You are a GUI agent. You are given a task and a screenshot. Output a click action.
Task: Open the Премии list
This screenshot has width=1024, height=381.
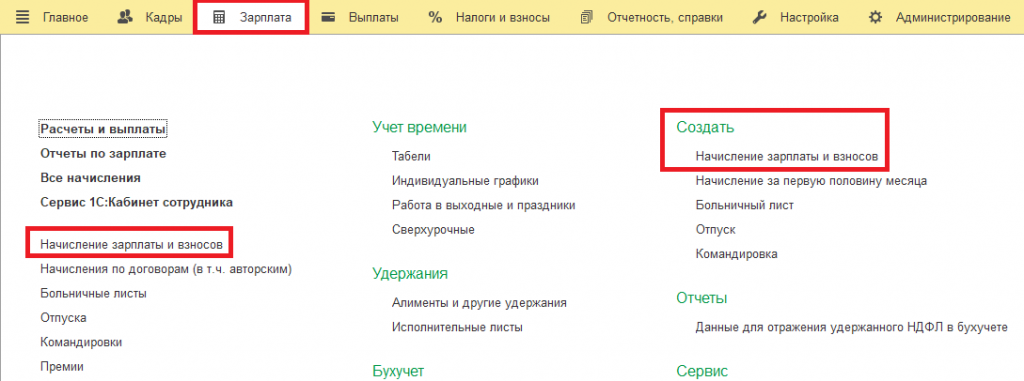click(x=62, y=367)
